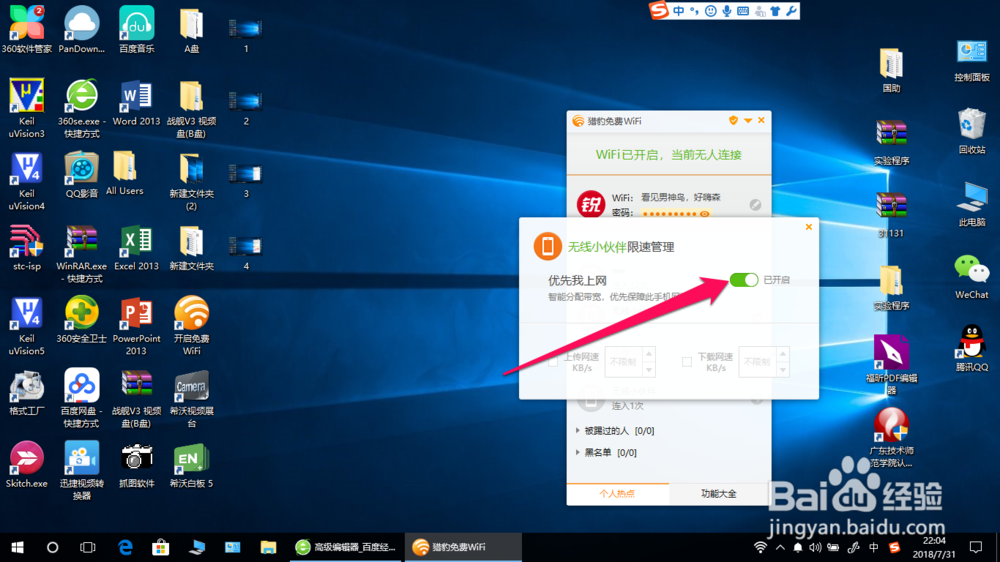This screenshot has height=562, width=1000.
Task: Open 福昕PDF编辑器 desktop icon
Action: tap(891, 364)
